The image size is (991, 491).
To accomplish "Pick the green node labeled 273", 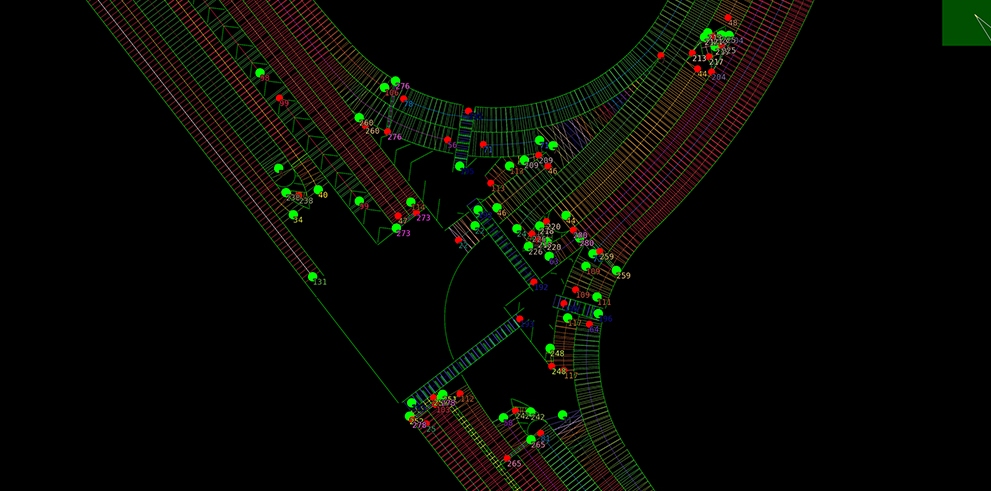I will pyautogui.click(x=397, y=228).
